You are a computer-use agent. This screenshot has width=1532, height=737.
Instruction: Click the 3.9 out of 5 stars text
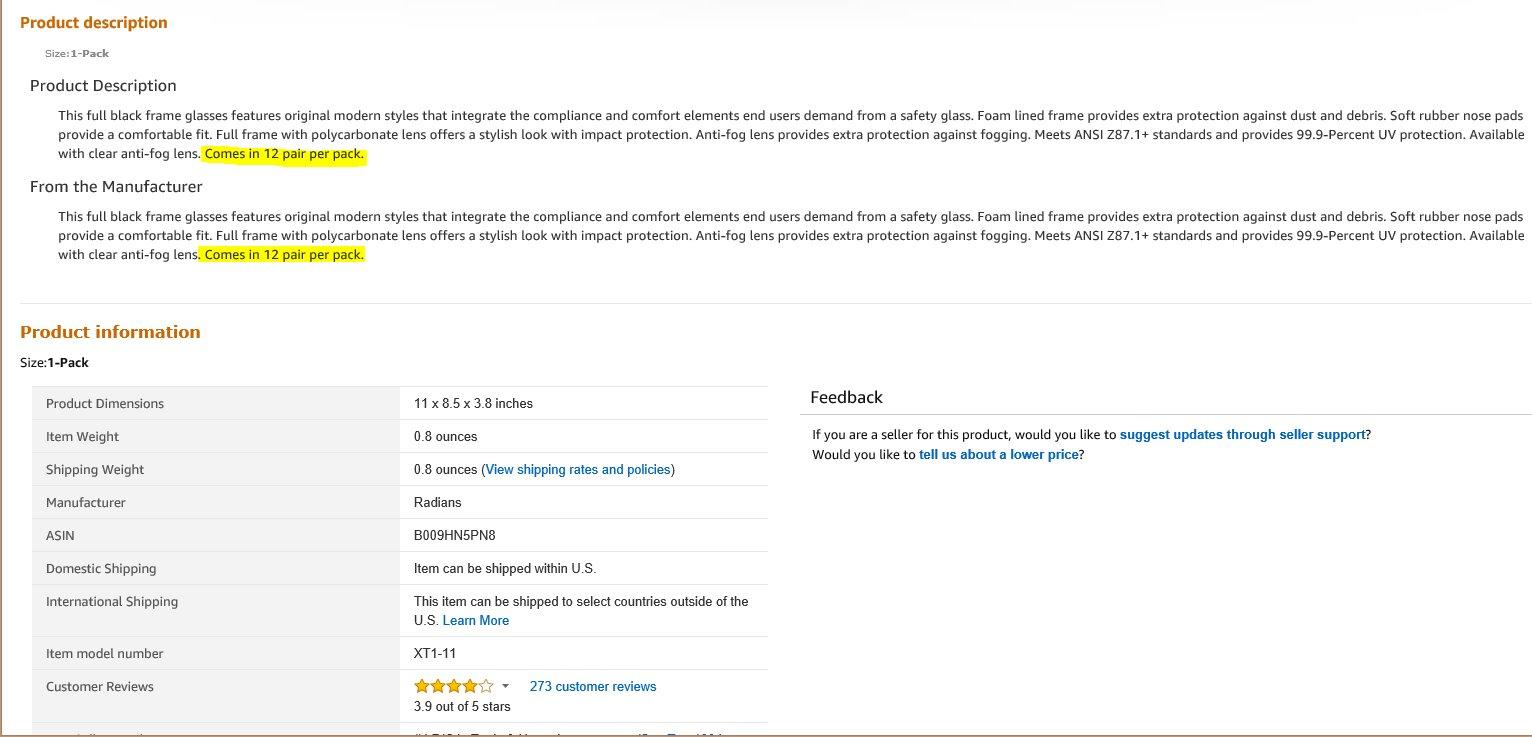(462, 706)
